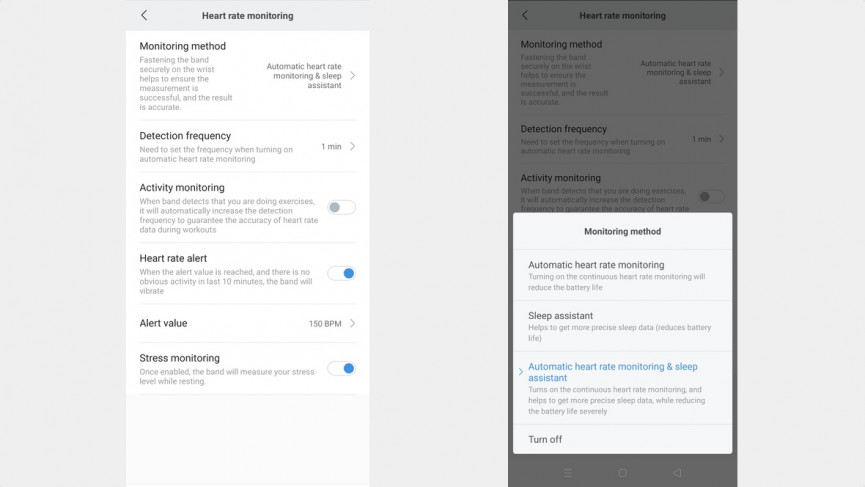The width and height of the screenshot is (865, 487).
Task: Tap the Detection frequency setting label
Action: tap(186, 136)
